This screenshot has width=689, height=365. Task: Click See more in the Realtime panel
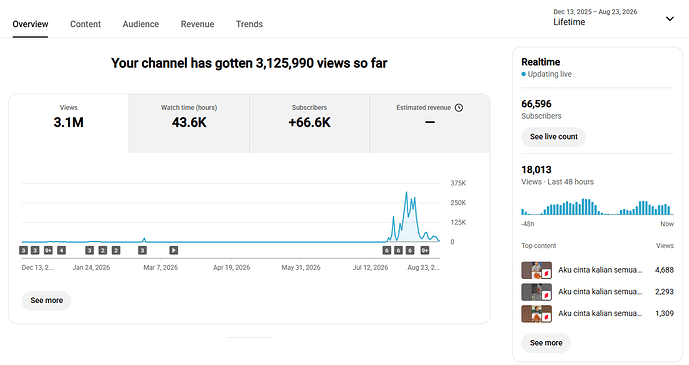coord(546,343)
